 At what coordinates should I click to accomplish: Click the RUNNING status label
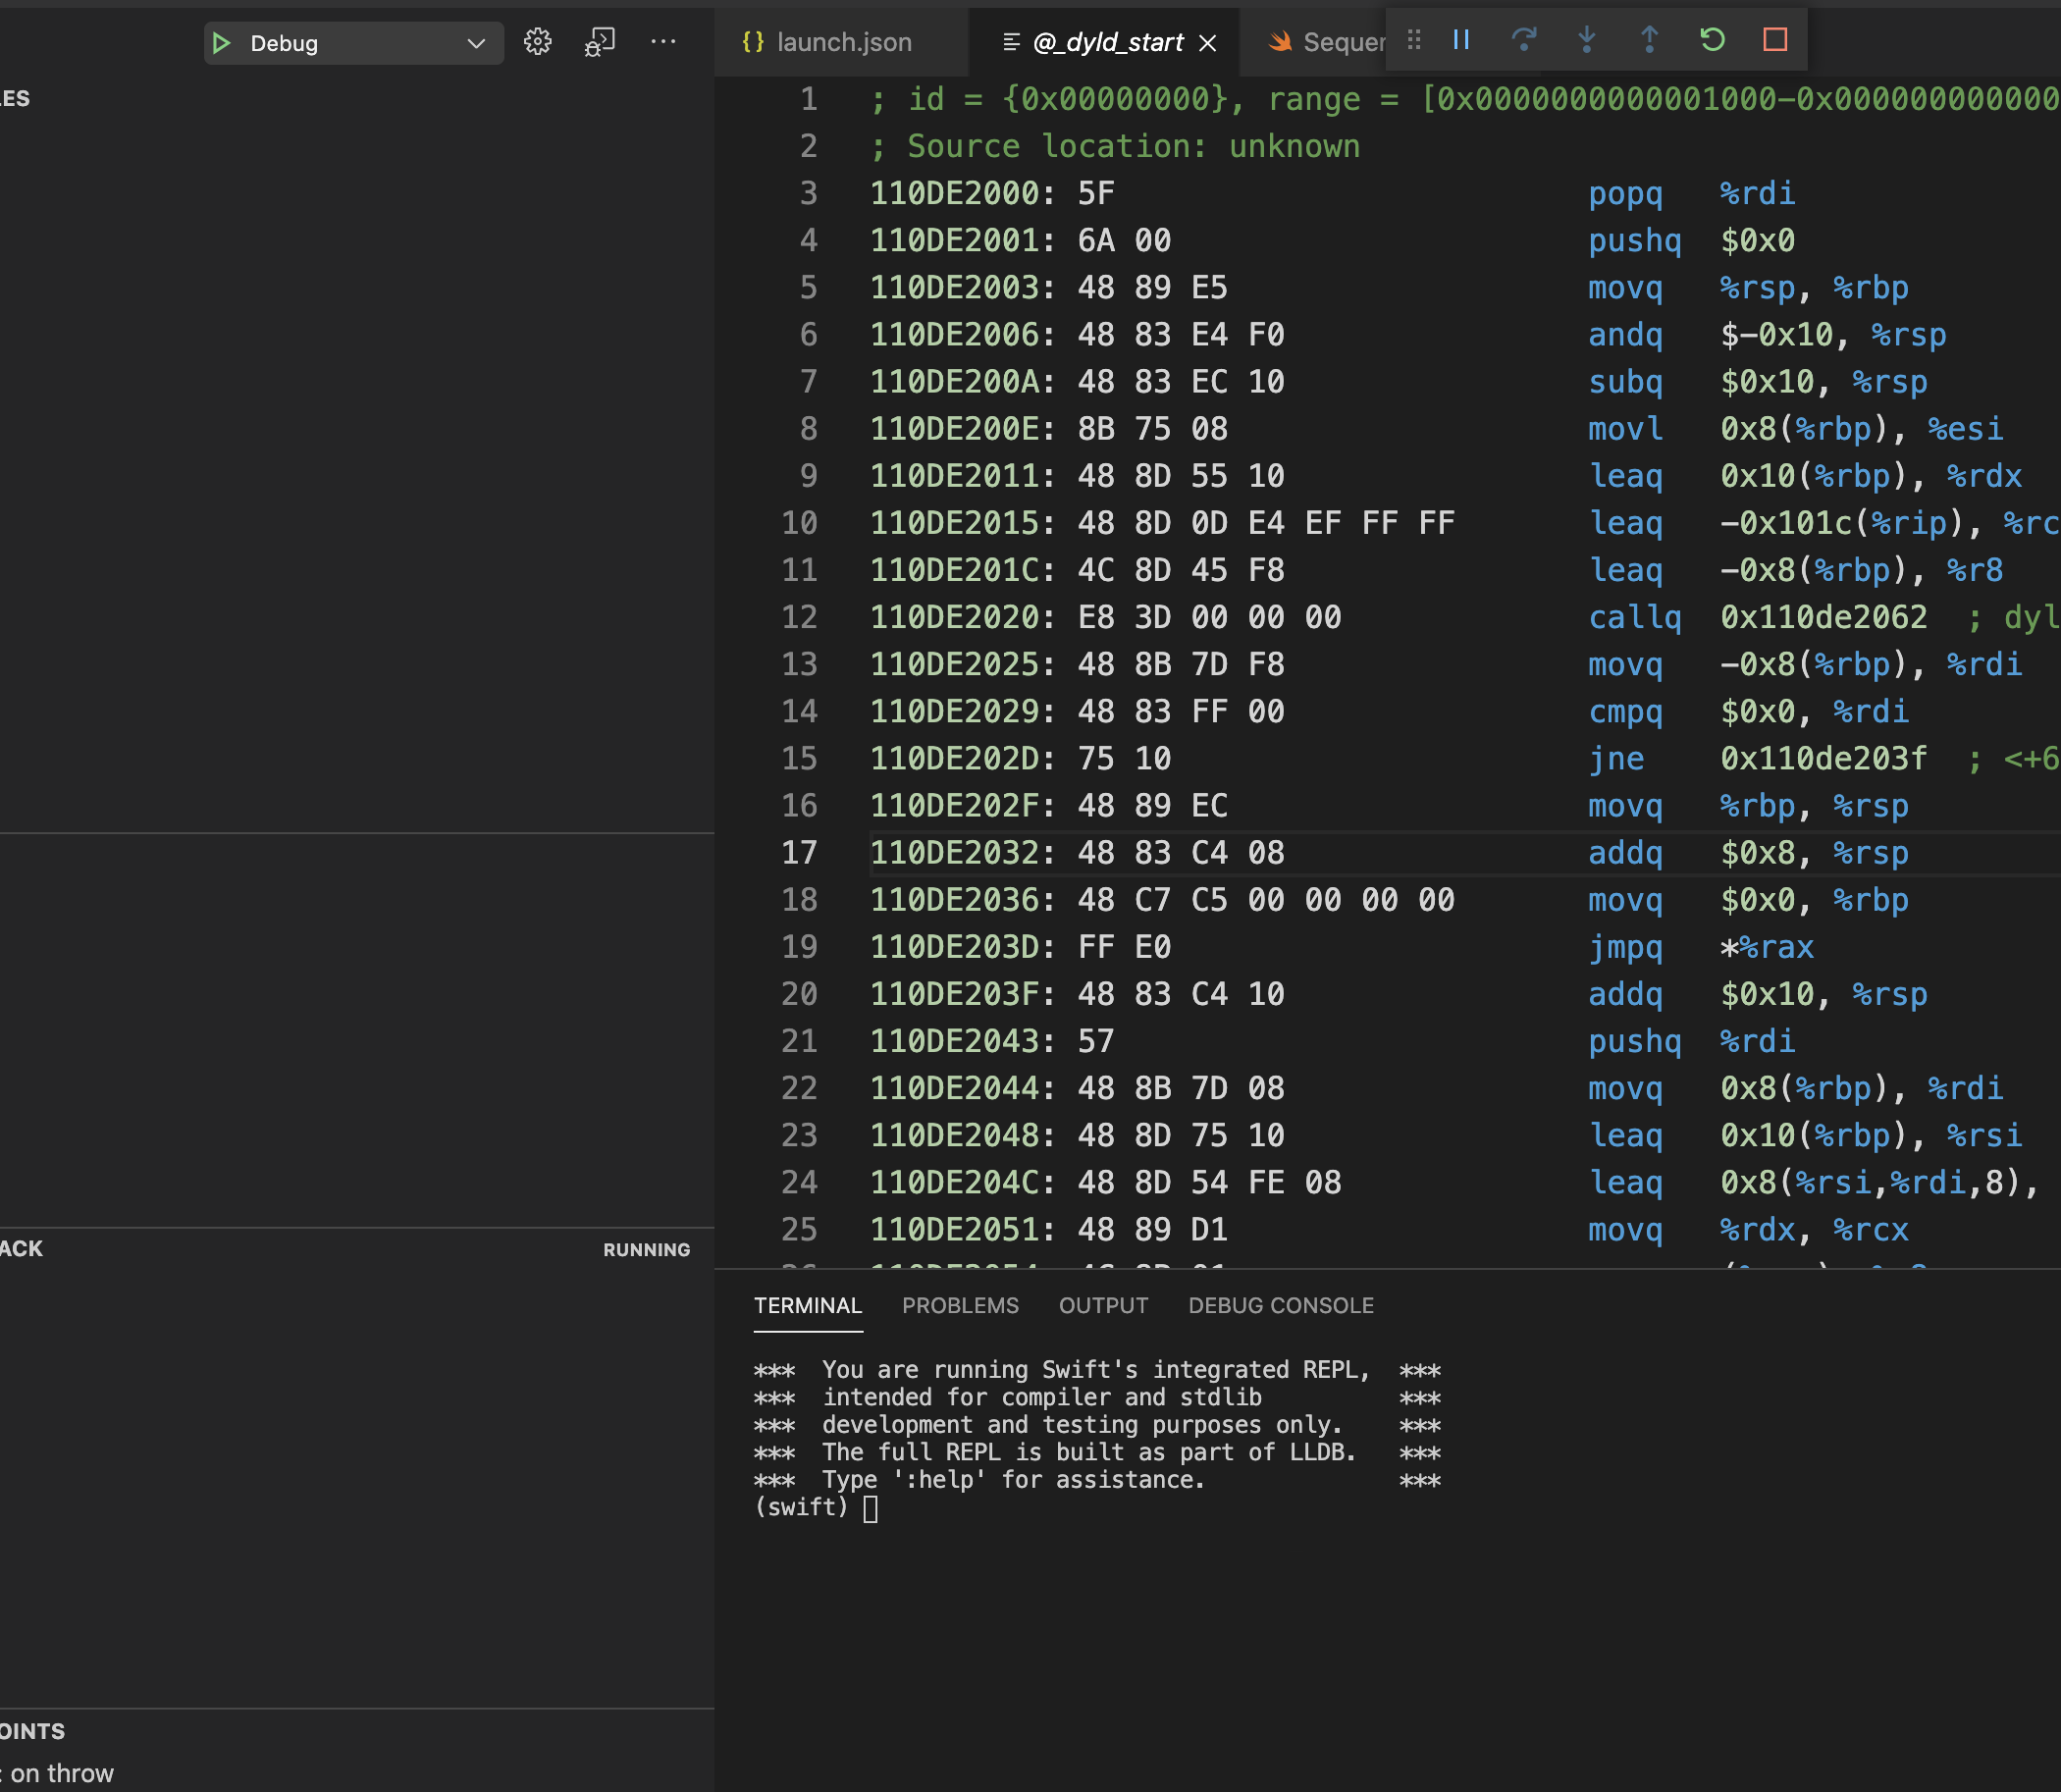[x=647, y=1250]
